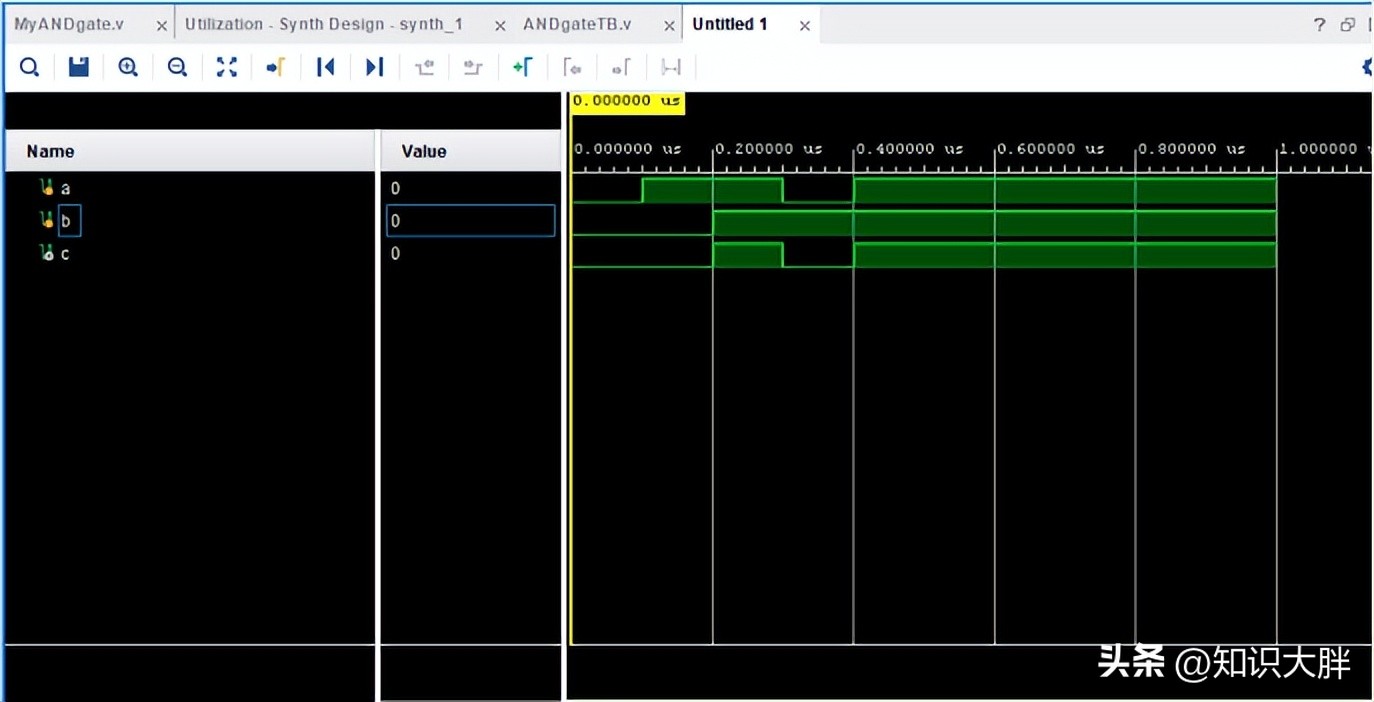Viewport: 1374px width, 702px height.
Task: Apply Zoom Fit to the waveform
Action: (x=226, y=67)
